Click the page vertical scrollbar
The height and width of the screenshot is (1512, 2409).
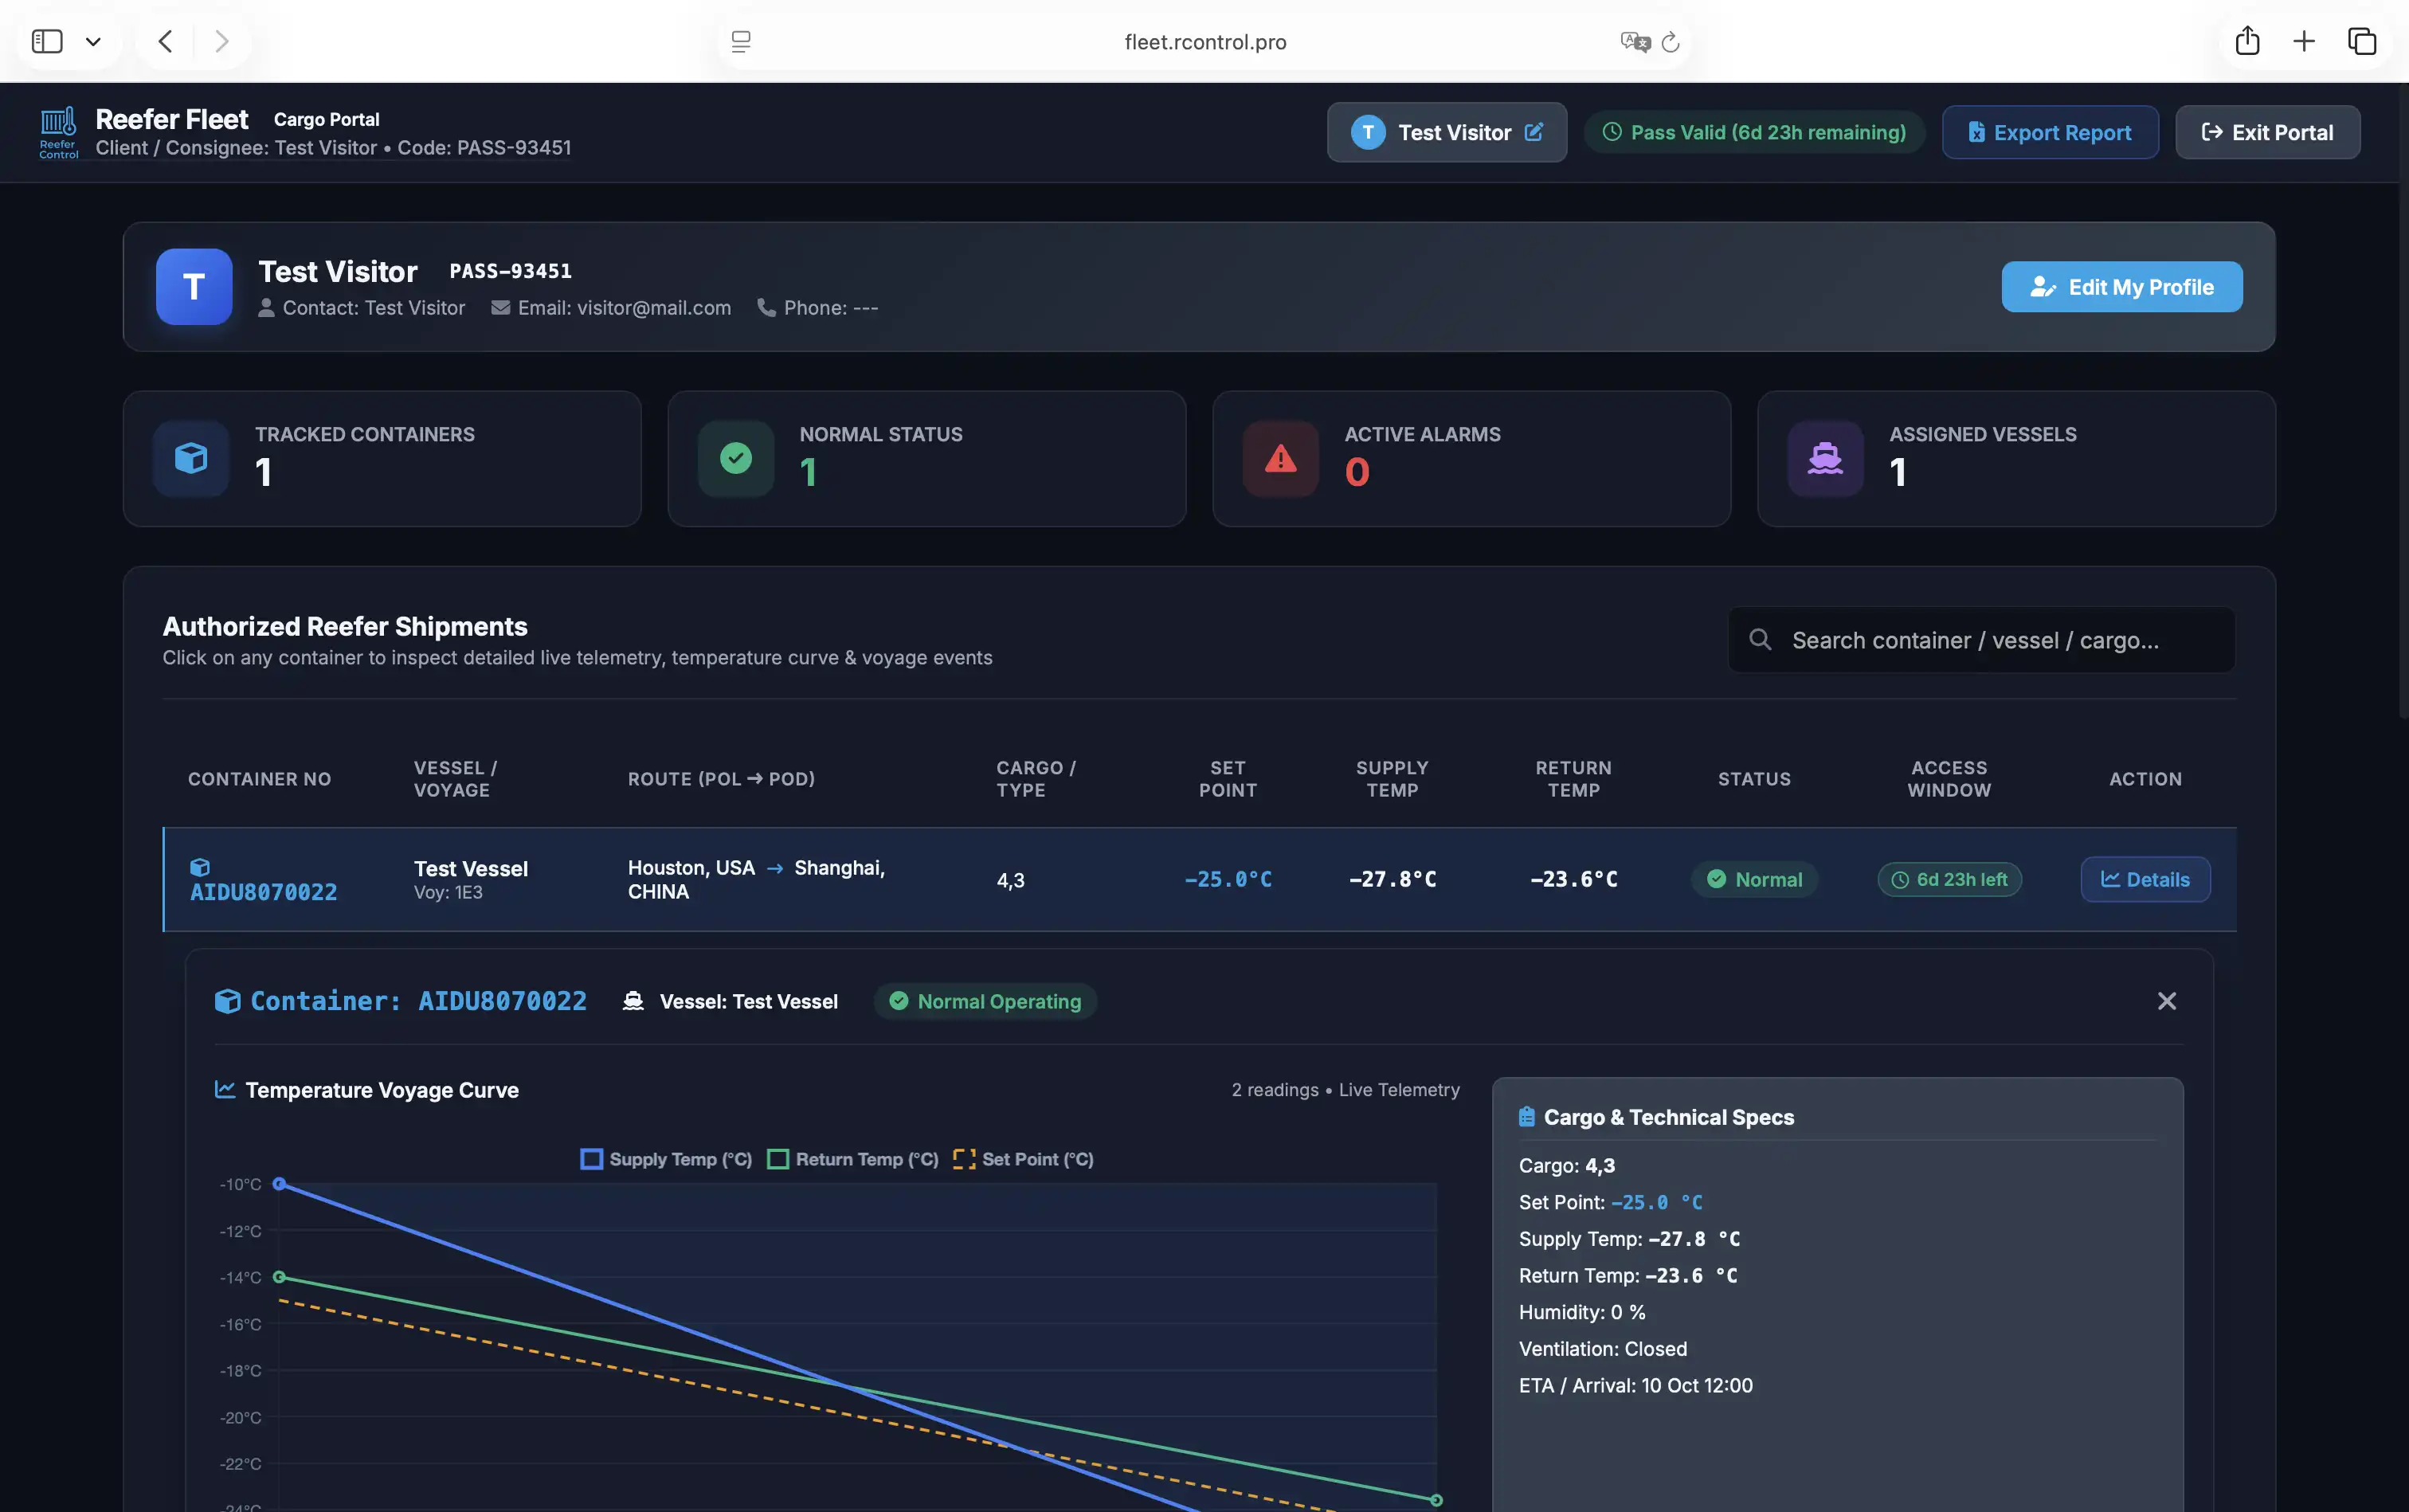pos(2403,400)
